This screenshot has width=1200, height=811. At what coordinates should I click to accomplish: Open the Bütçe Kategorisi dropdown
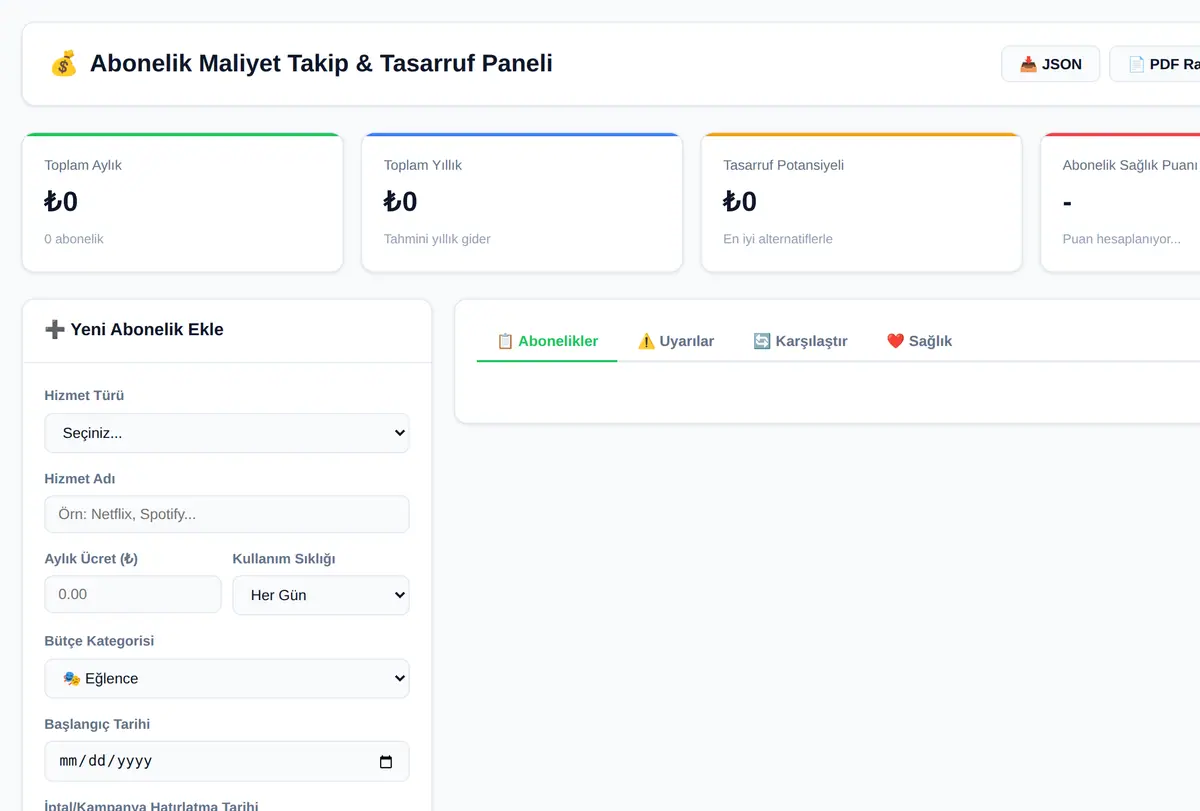point(227,678)
